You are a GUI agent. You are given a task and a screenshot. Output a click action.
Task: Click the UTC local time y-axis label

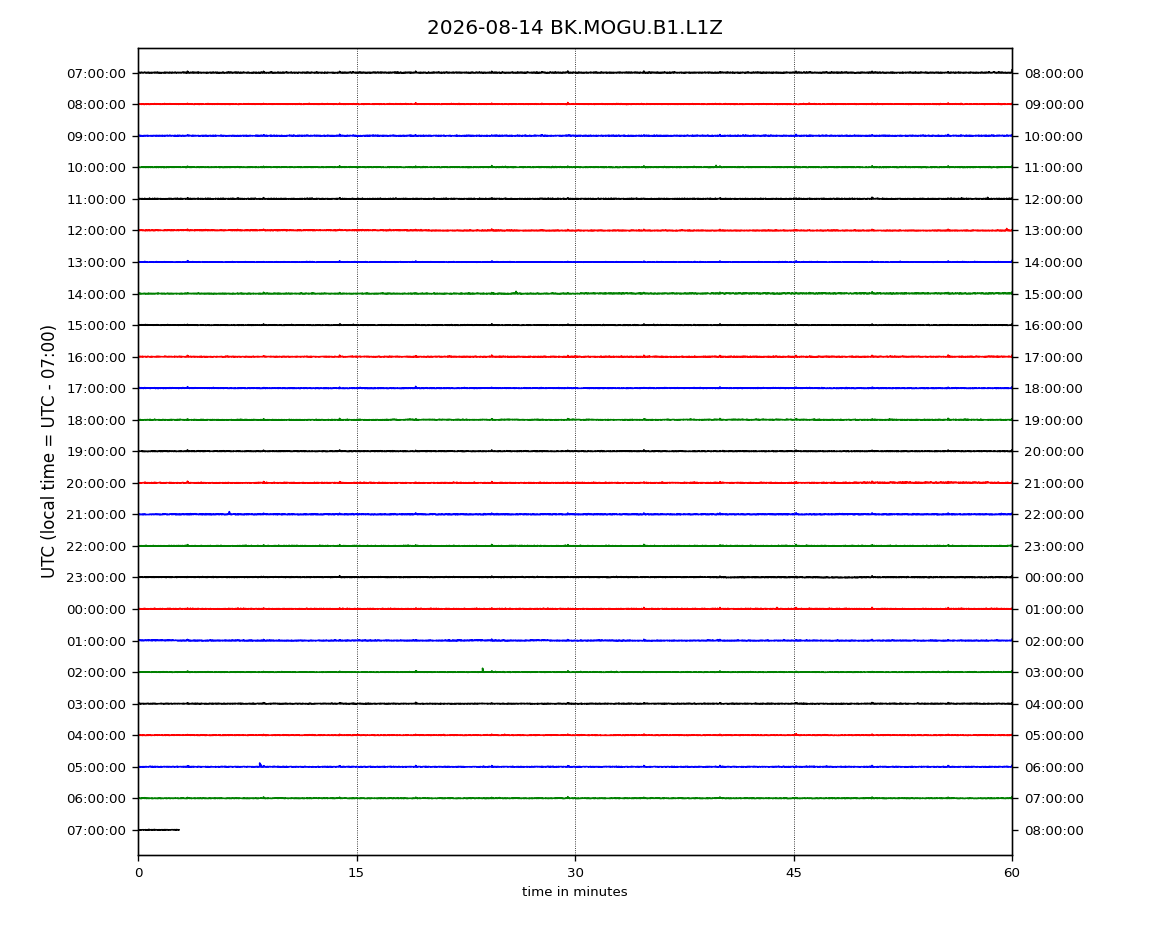tap(48, 451)
